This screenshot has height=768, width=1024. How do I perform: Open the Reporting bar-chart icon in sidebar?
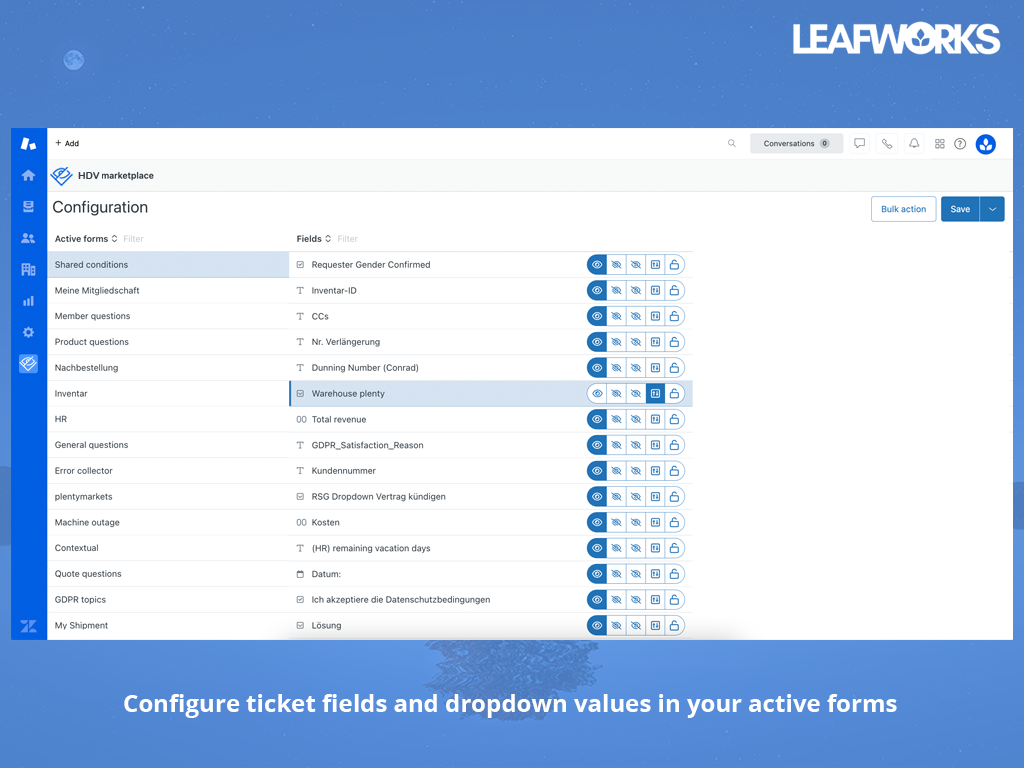point(28,300)
